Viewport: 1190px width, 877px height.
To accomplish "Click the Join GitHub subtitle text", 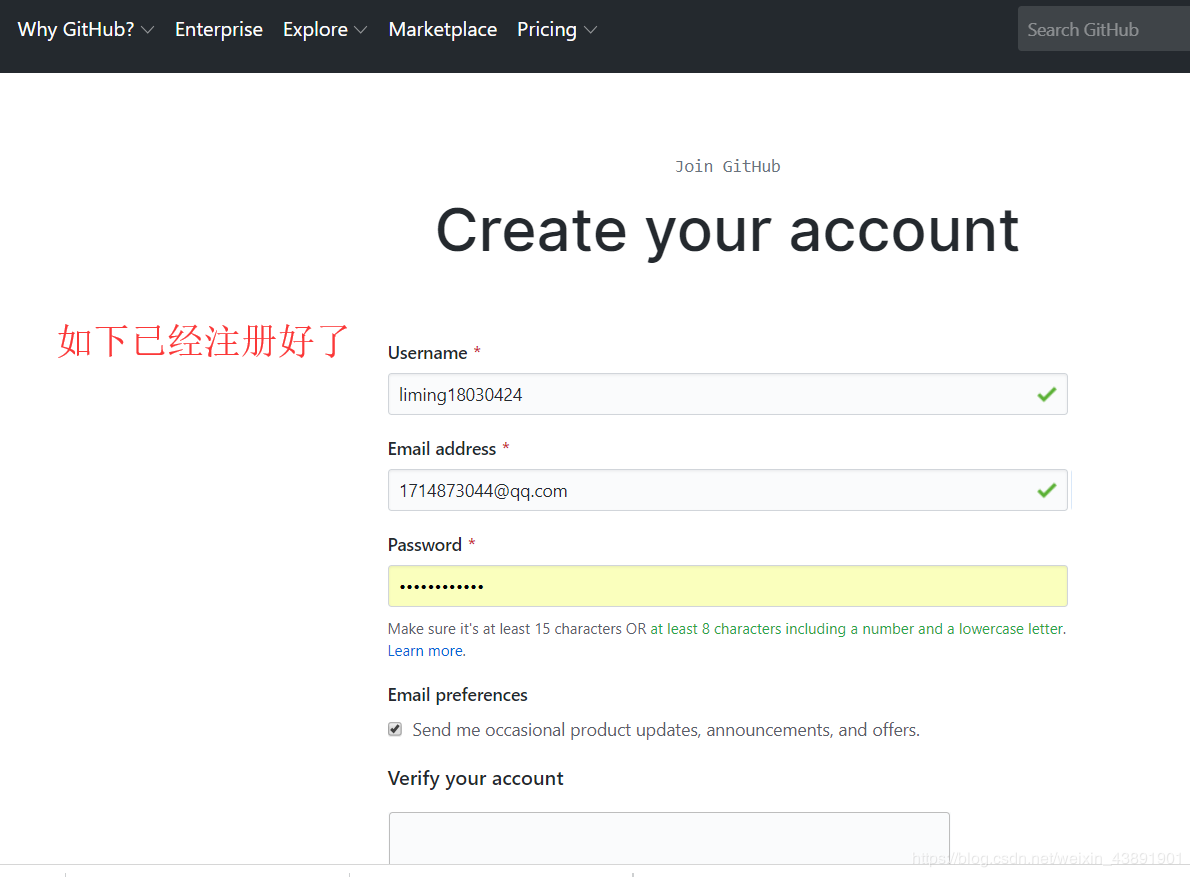I will pyautogui.click(x=727, y=167).
